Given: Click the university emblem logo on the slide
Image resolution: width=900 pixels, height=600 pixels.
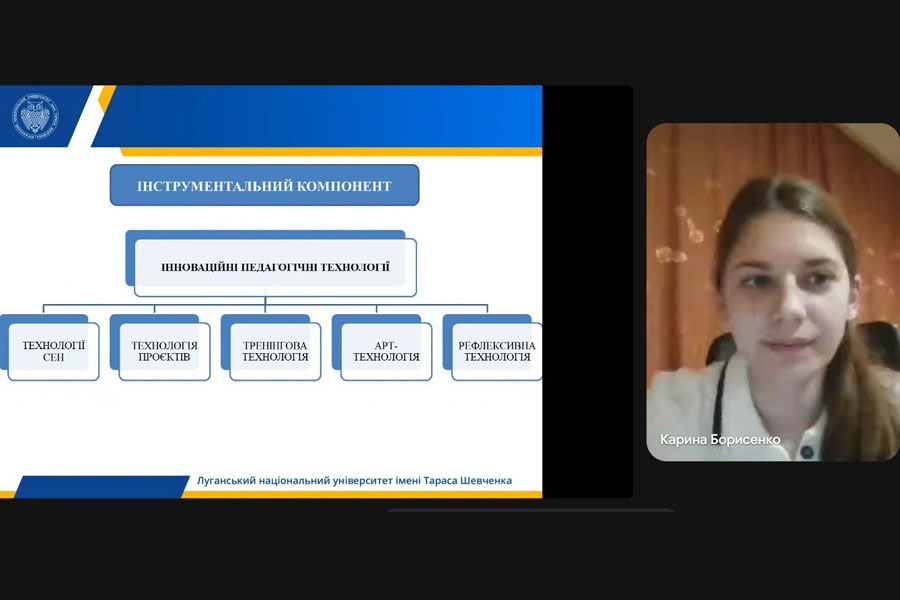Looking at the screenshot, I should (35, 117).
